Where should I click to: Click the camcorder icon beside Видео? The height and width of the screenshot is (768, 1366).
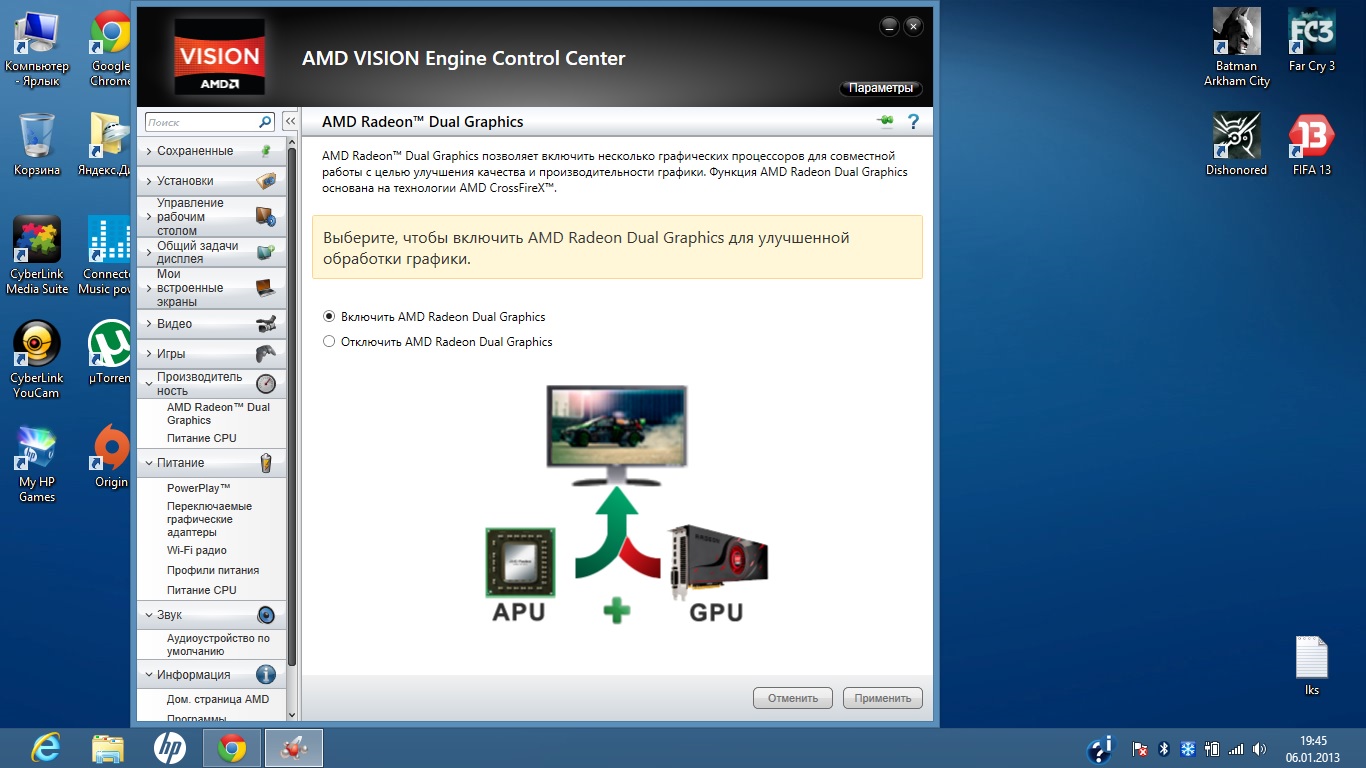tap(265, 324)
